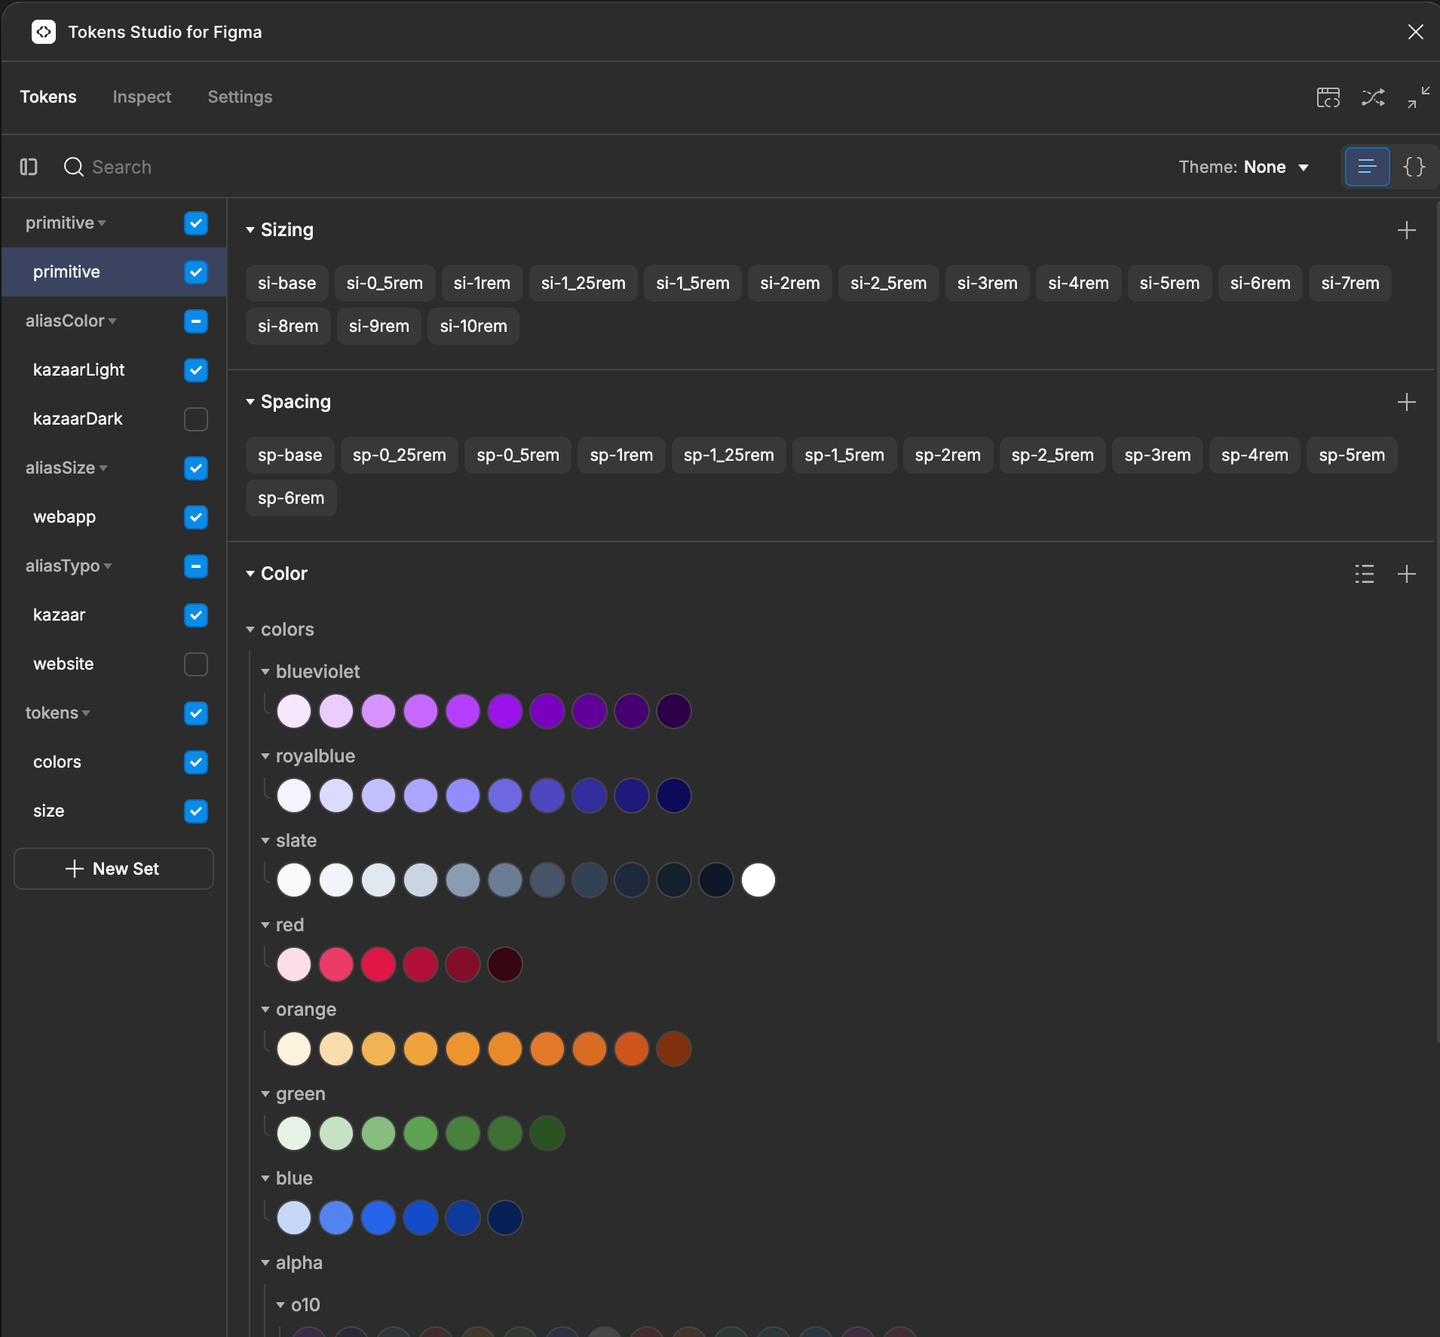Toggle the sidebar collapse icon
Viewport: 1440px width, 1337px height.
29,167
